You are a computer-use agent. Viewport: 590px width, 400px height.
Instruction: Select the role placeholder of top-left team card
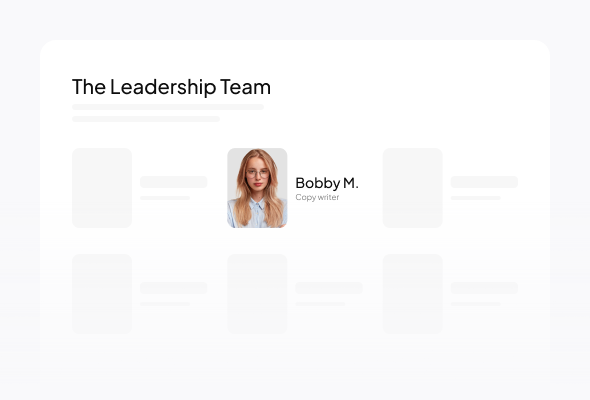[165, 198]
